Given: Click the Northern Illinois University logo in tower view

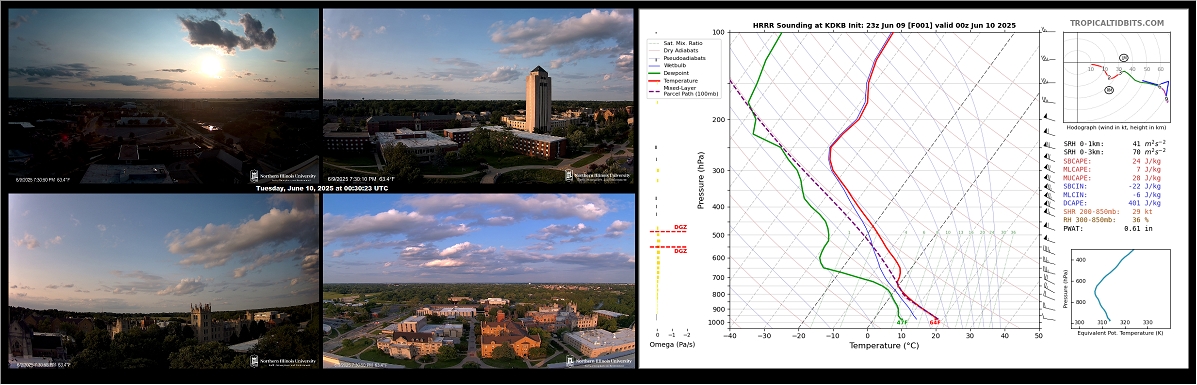Looking at the screenshot, I should pos(598,175).
